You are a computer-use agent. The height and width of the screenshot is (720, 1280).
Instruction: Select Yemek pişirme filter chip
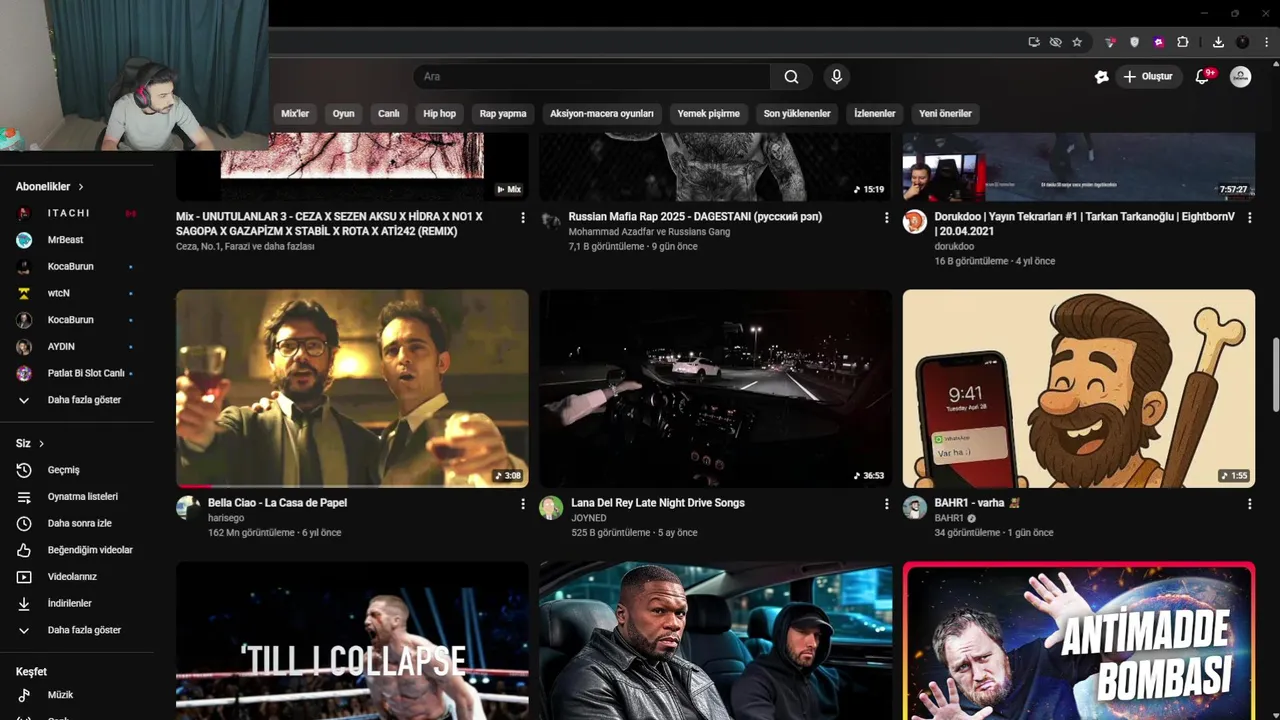pyautogui.click(x=709, y=114)
